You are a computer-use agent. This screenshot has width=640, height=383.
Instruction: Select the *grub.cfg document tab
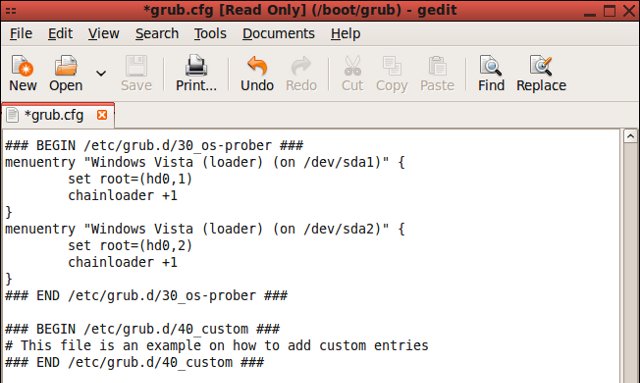[58, 116]
